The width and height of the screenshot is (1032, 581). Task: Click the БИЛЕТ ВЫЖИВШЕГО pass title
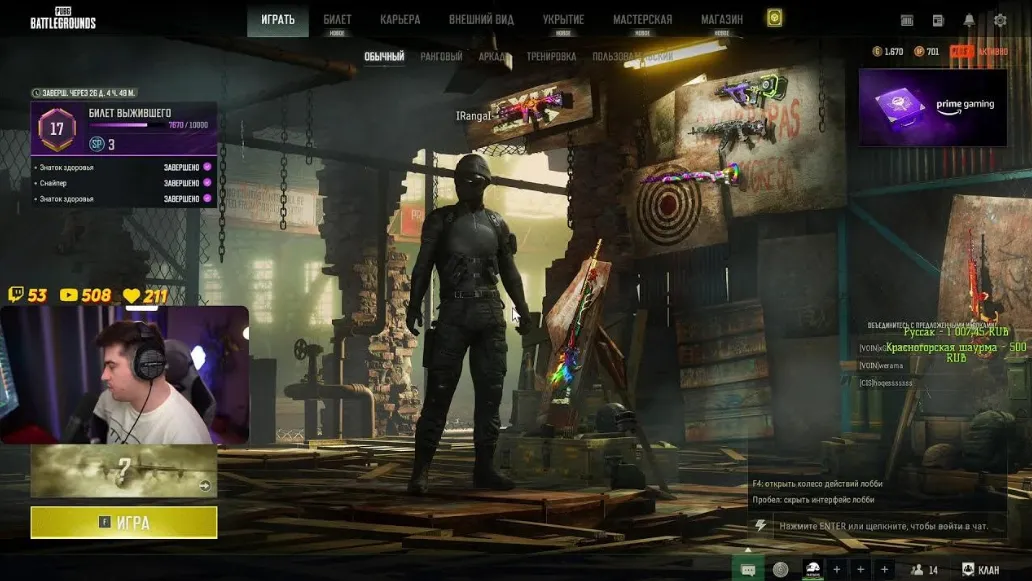click(x=130, y=113)
